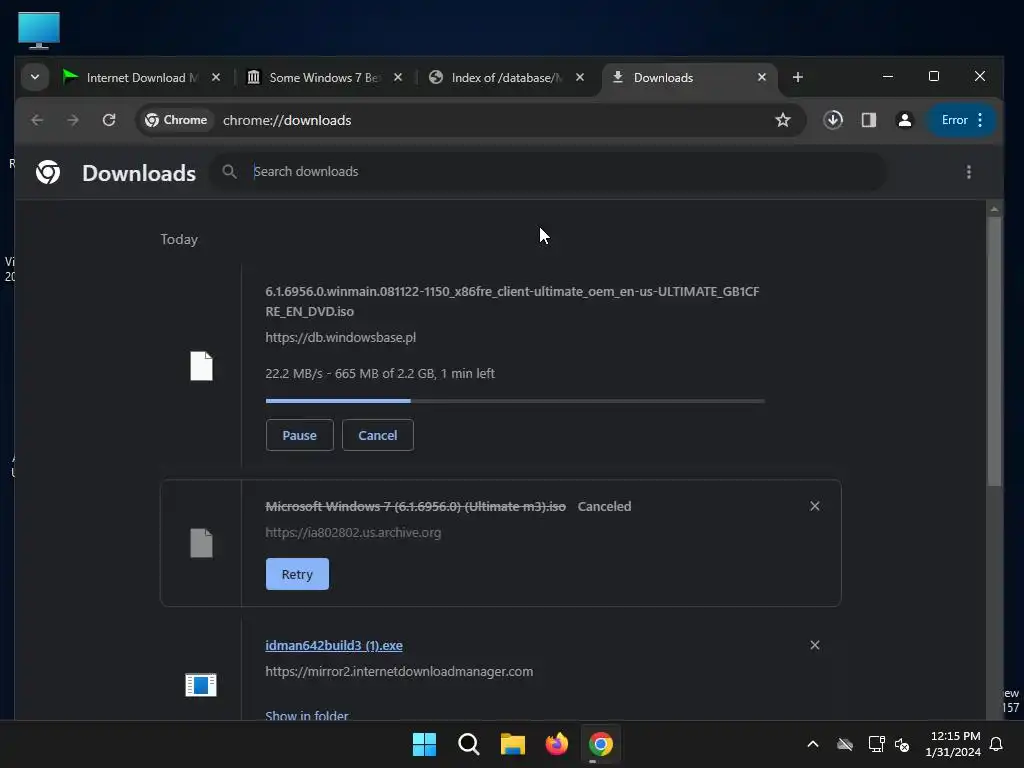Viewport: 1024px width, 768px height.
Task: Retry the canceled Ultimate m3 ISO download
Action: coord(297,574)
